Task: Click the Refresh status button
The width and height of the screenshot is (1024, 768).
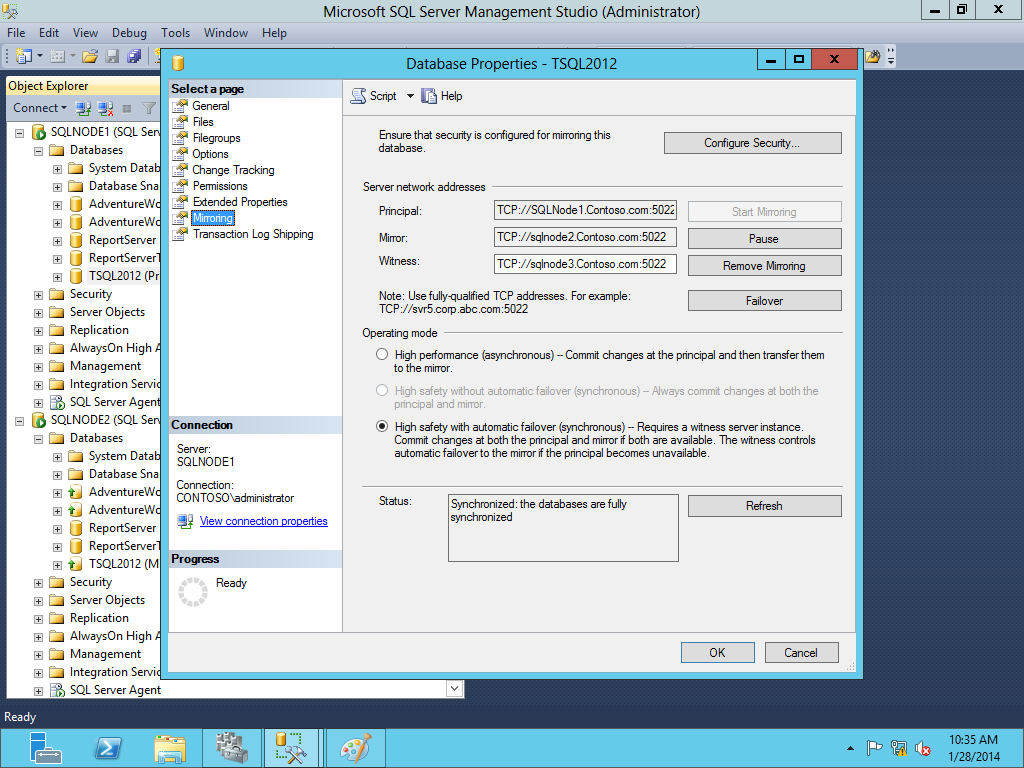Action: click(x=764, y=506)
